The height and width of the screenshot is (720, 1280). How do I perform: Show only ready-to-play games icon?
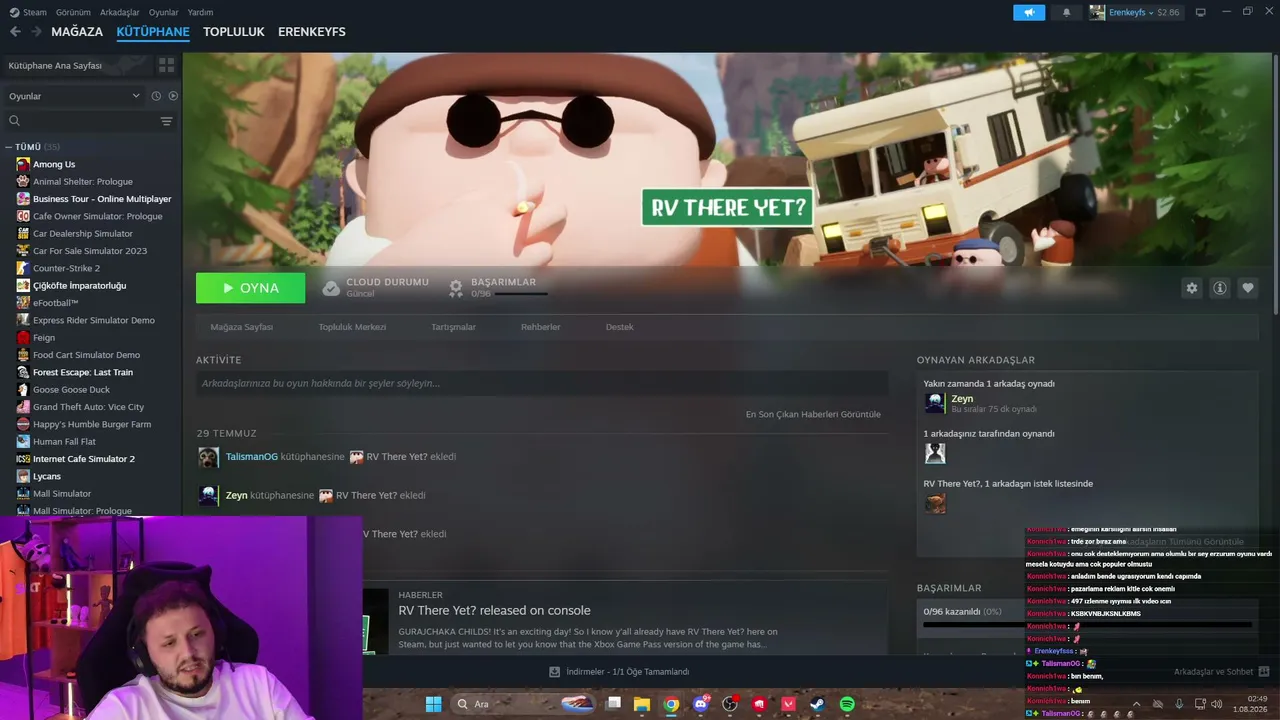point(173,96)
